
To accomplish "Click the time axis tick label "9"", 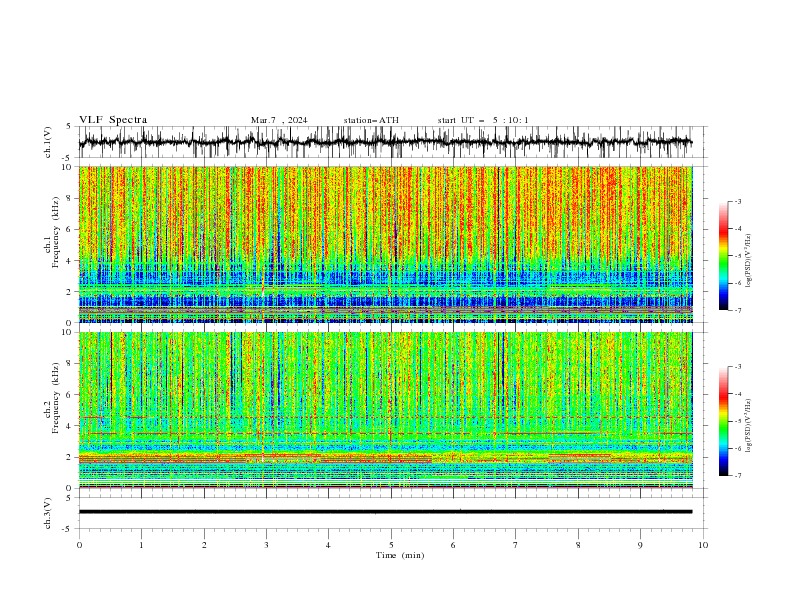I will coord(640,545).
